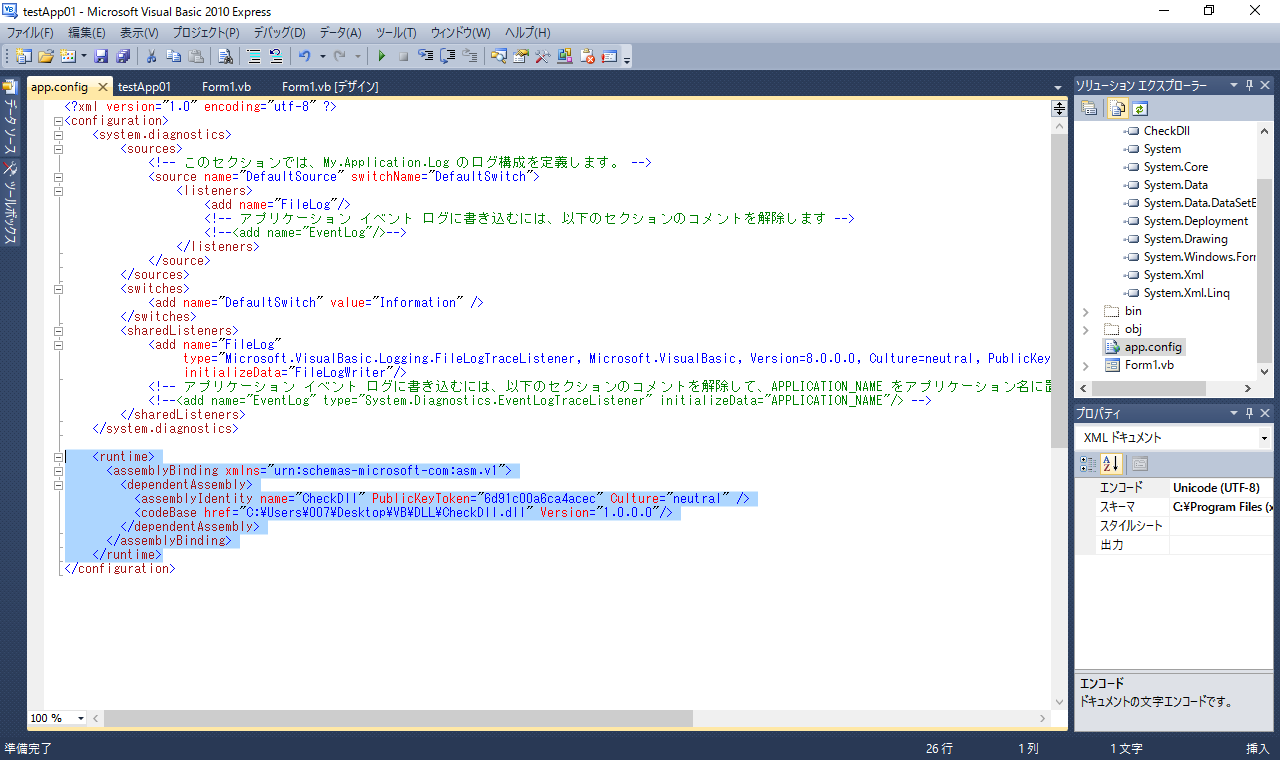Open Properties Window from the toolbar icon
Image resolution: width=1280 pixels, height=760 pixels.
point(520,56)
